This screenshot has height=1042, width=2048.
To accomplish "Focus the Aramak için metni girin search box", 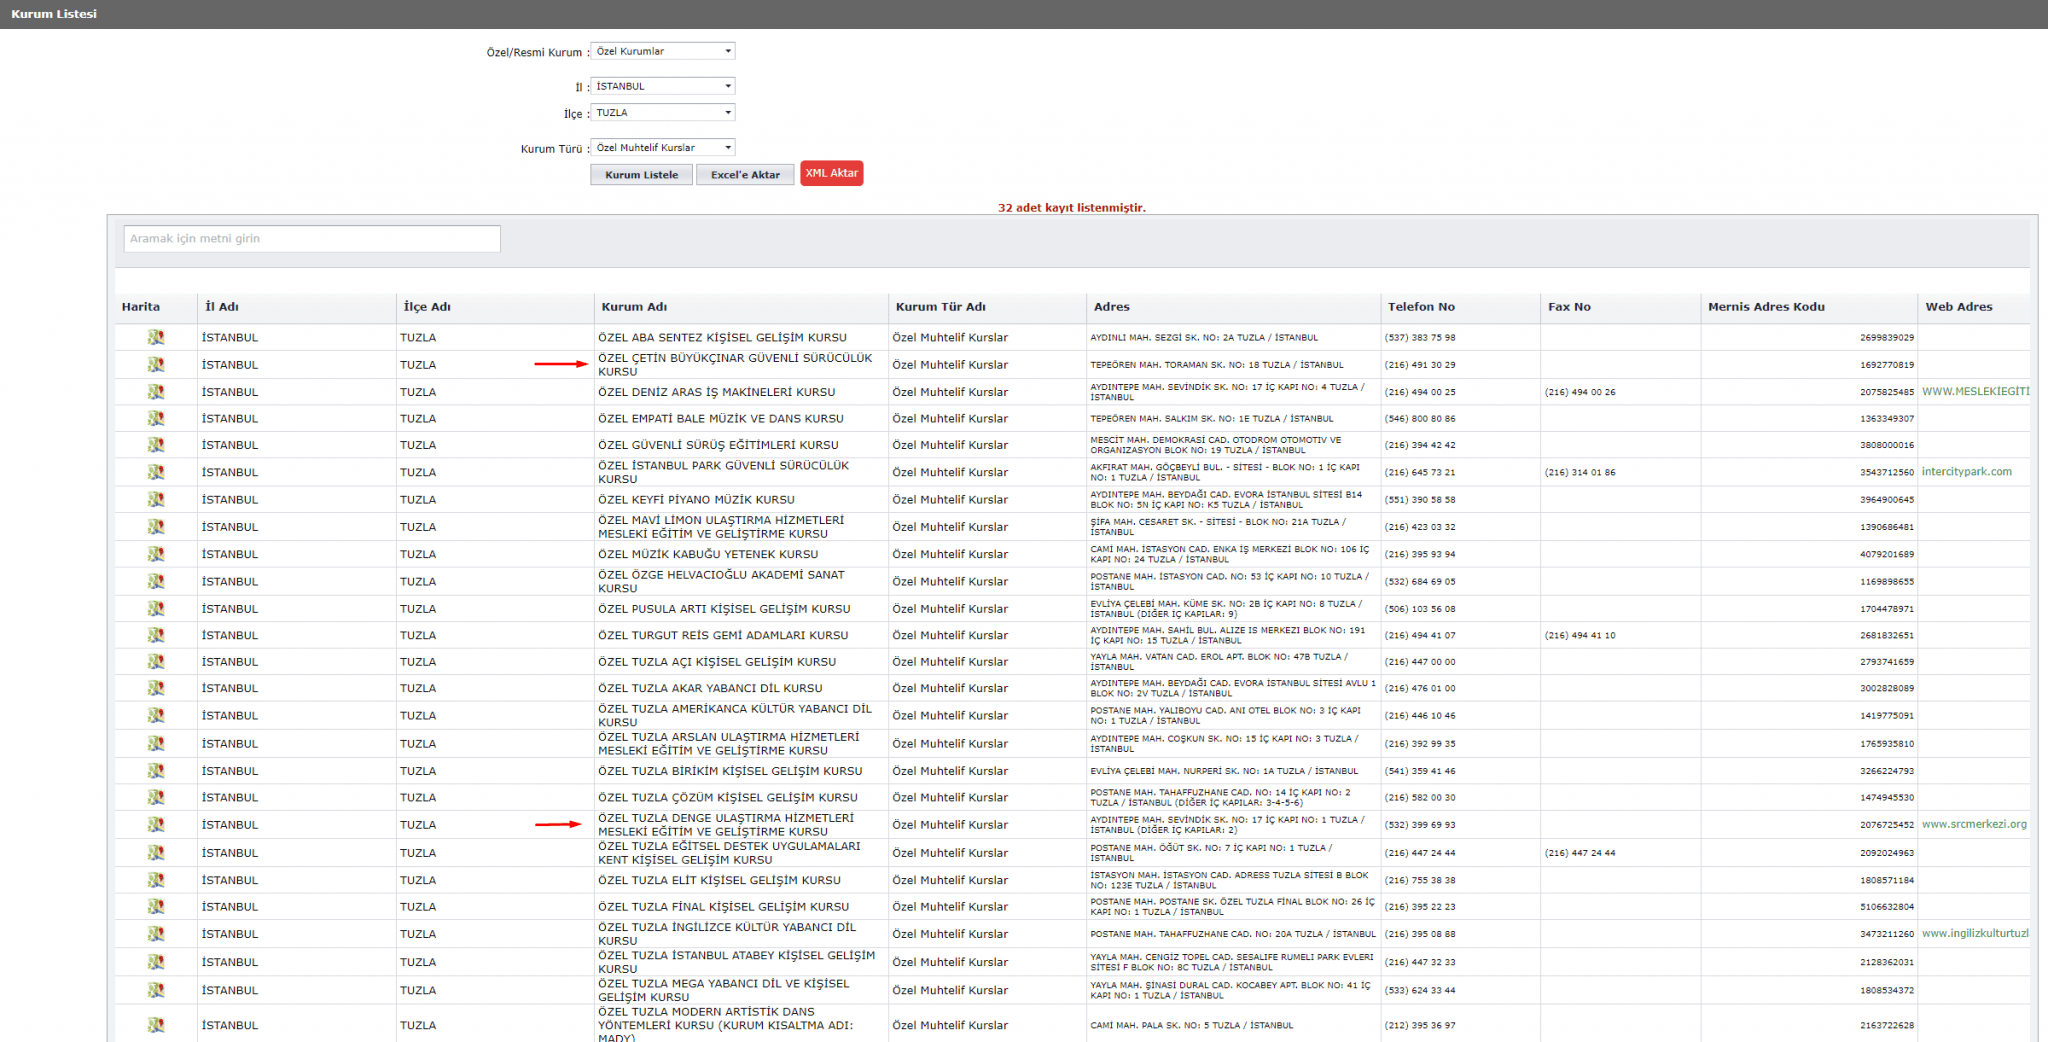I will pos(312,239).
